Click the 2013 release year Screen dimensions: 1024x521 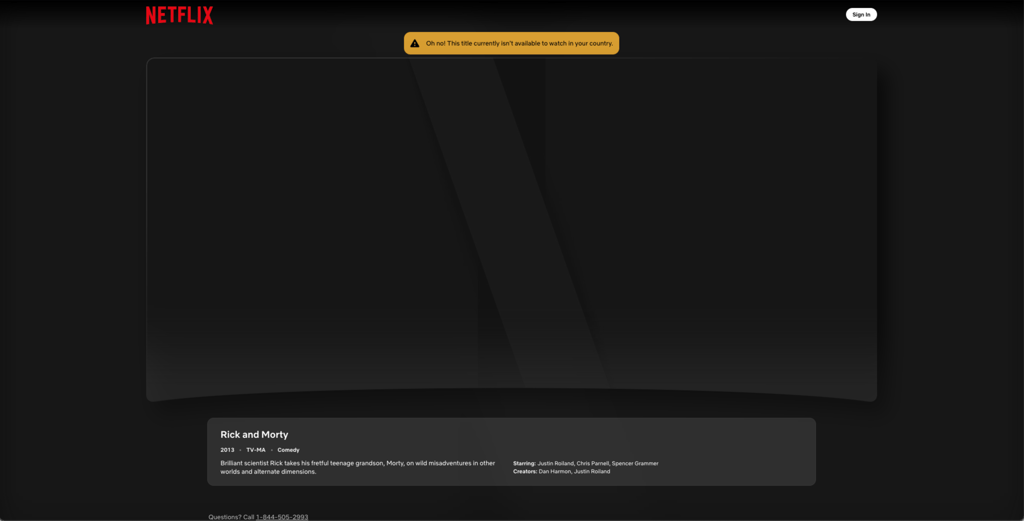227,450
